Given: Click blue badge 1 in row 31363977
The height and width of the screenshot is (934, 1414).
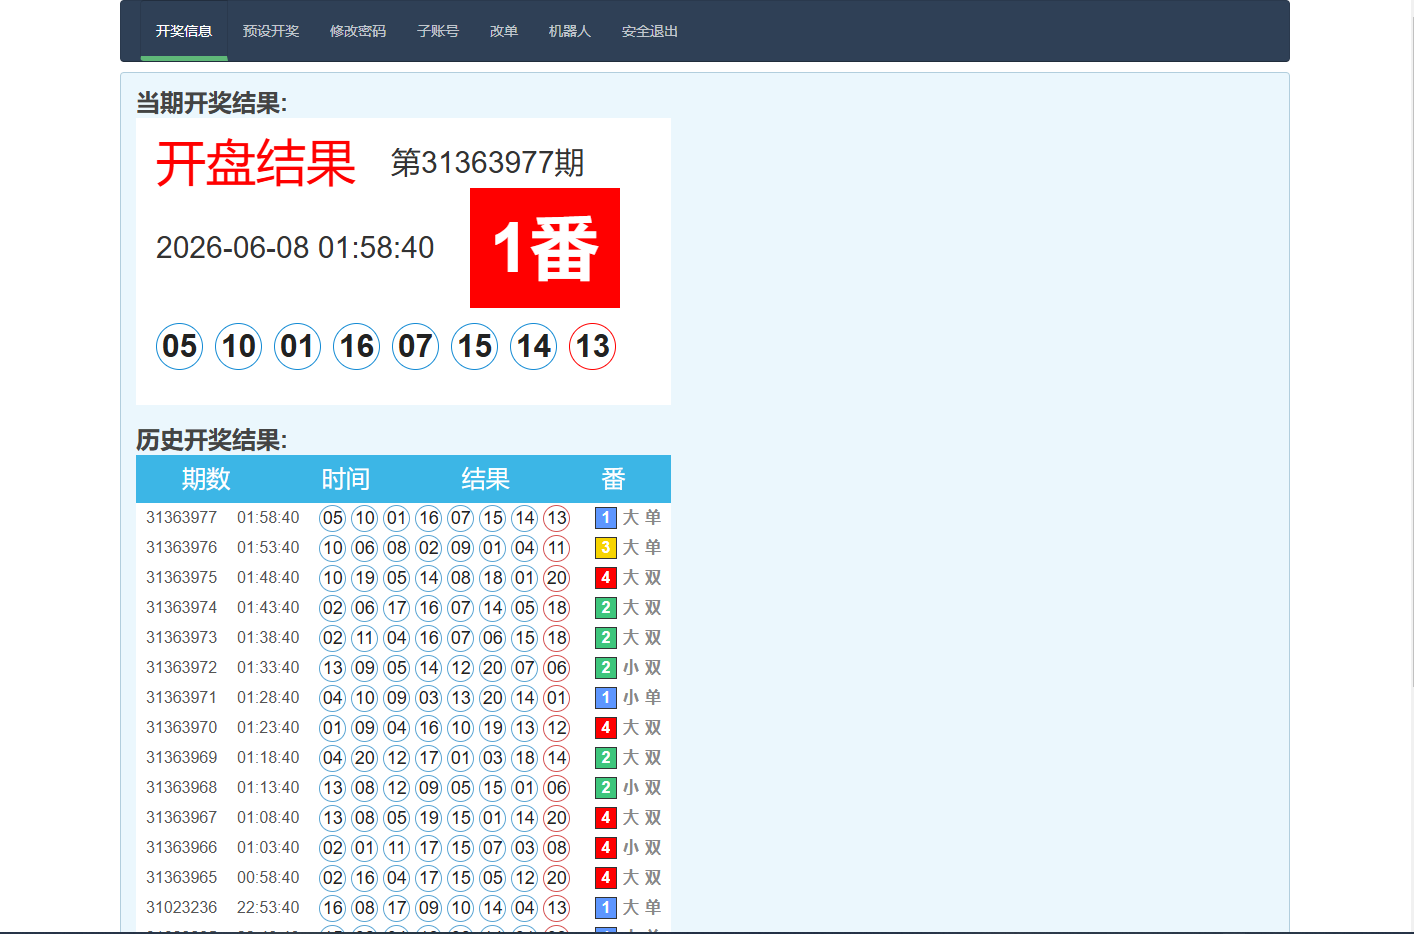Looking at the screenshot, I should pos(606,518).
